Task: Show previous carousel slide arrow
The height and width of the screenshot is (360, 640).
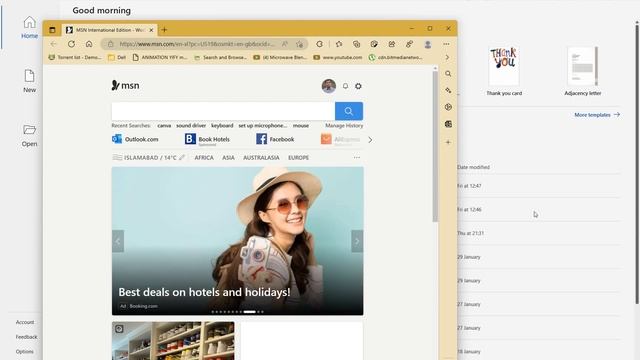Action: click(x=118, y=241)
